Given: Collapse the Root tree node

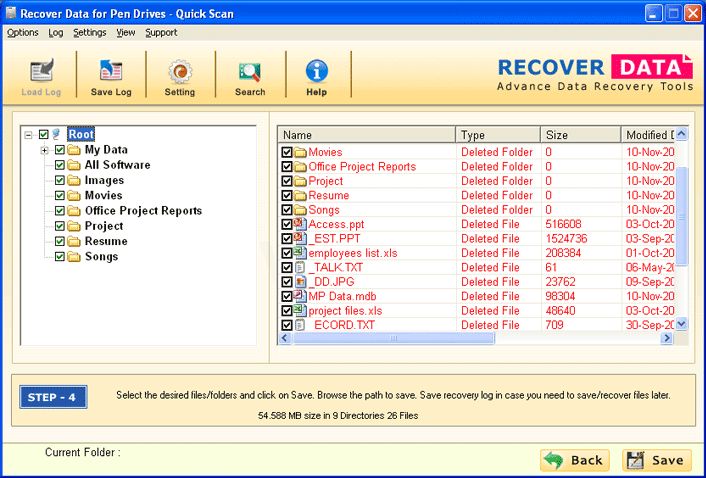Looking at the screenshot, I should [29, 134].
